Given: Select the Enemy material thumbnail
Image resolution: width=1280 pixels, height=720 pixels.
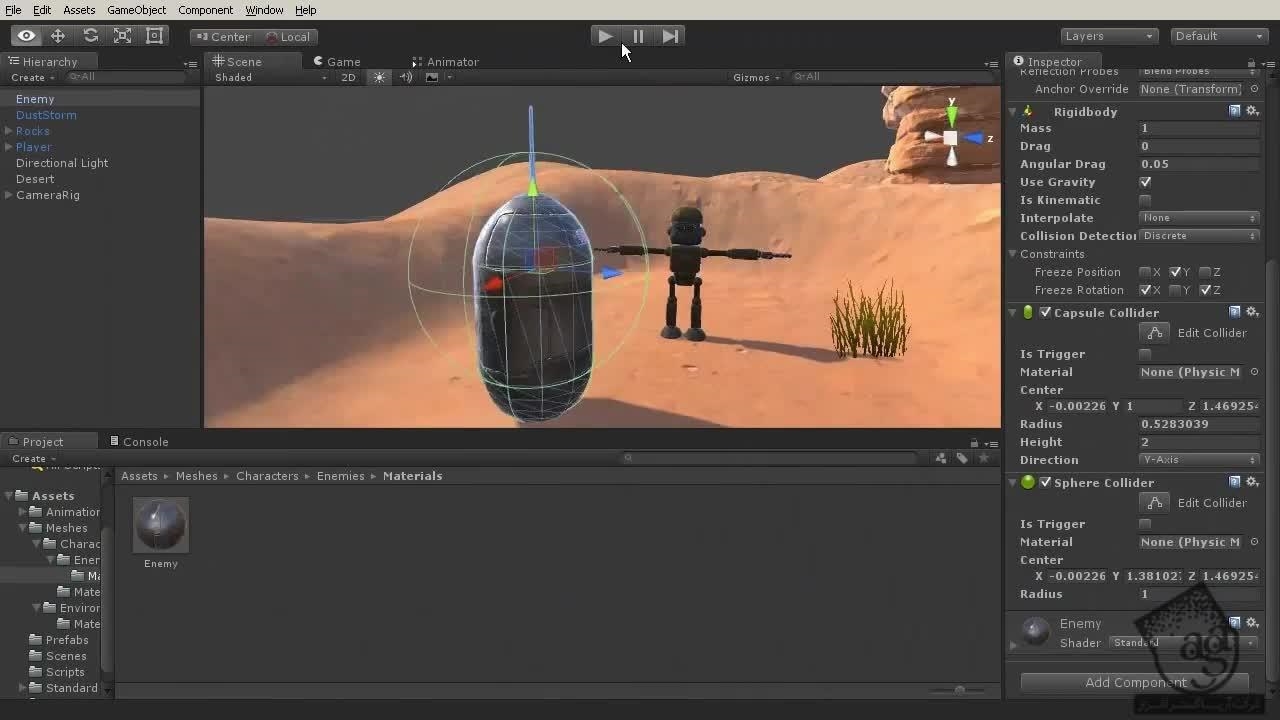Looking at the screenshot, I should [160, 525].
